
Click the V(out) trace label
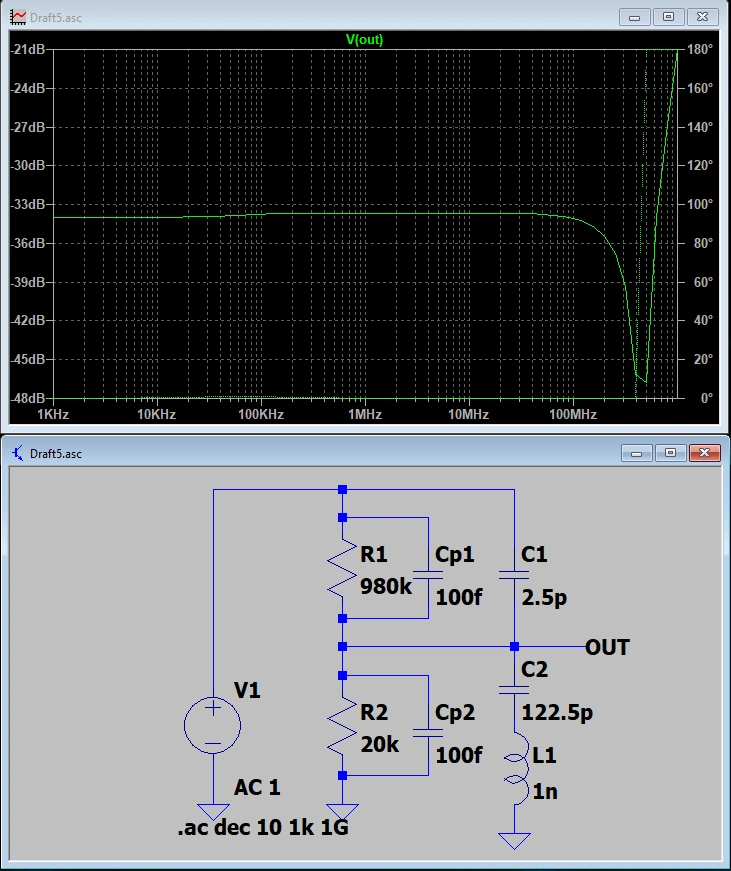pyautogui.click(x=364, y=40)
